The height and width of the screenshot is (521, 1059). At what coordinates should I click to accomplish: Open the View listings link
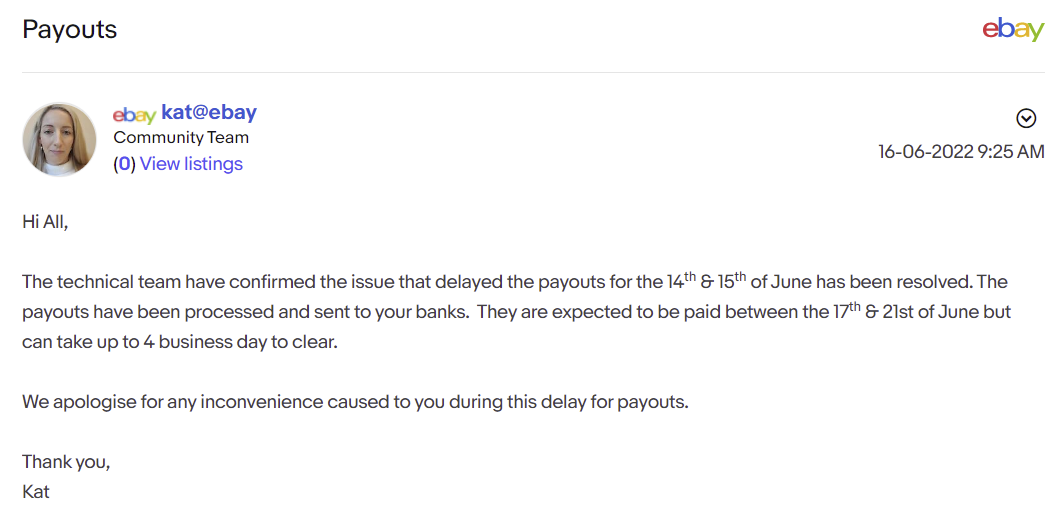pos(191,164)
